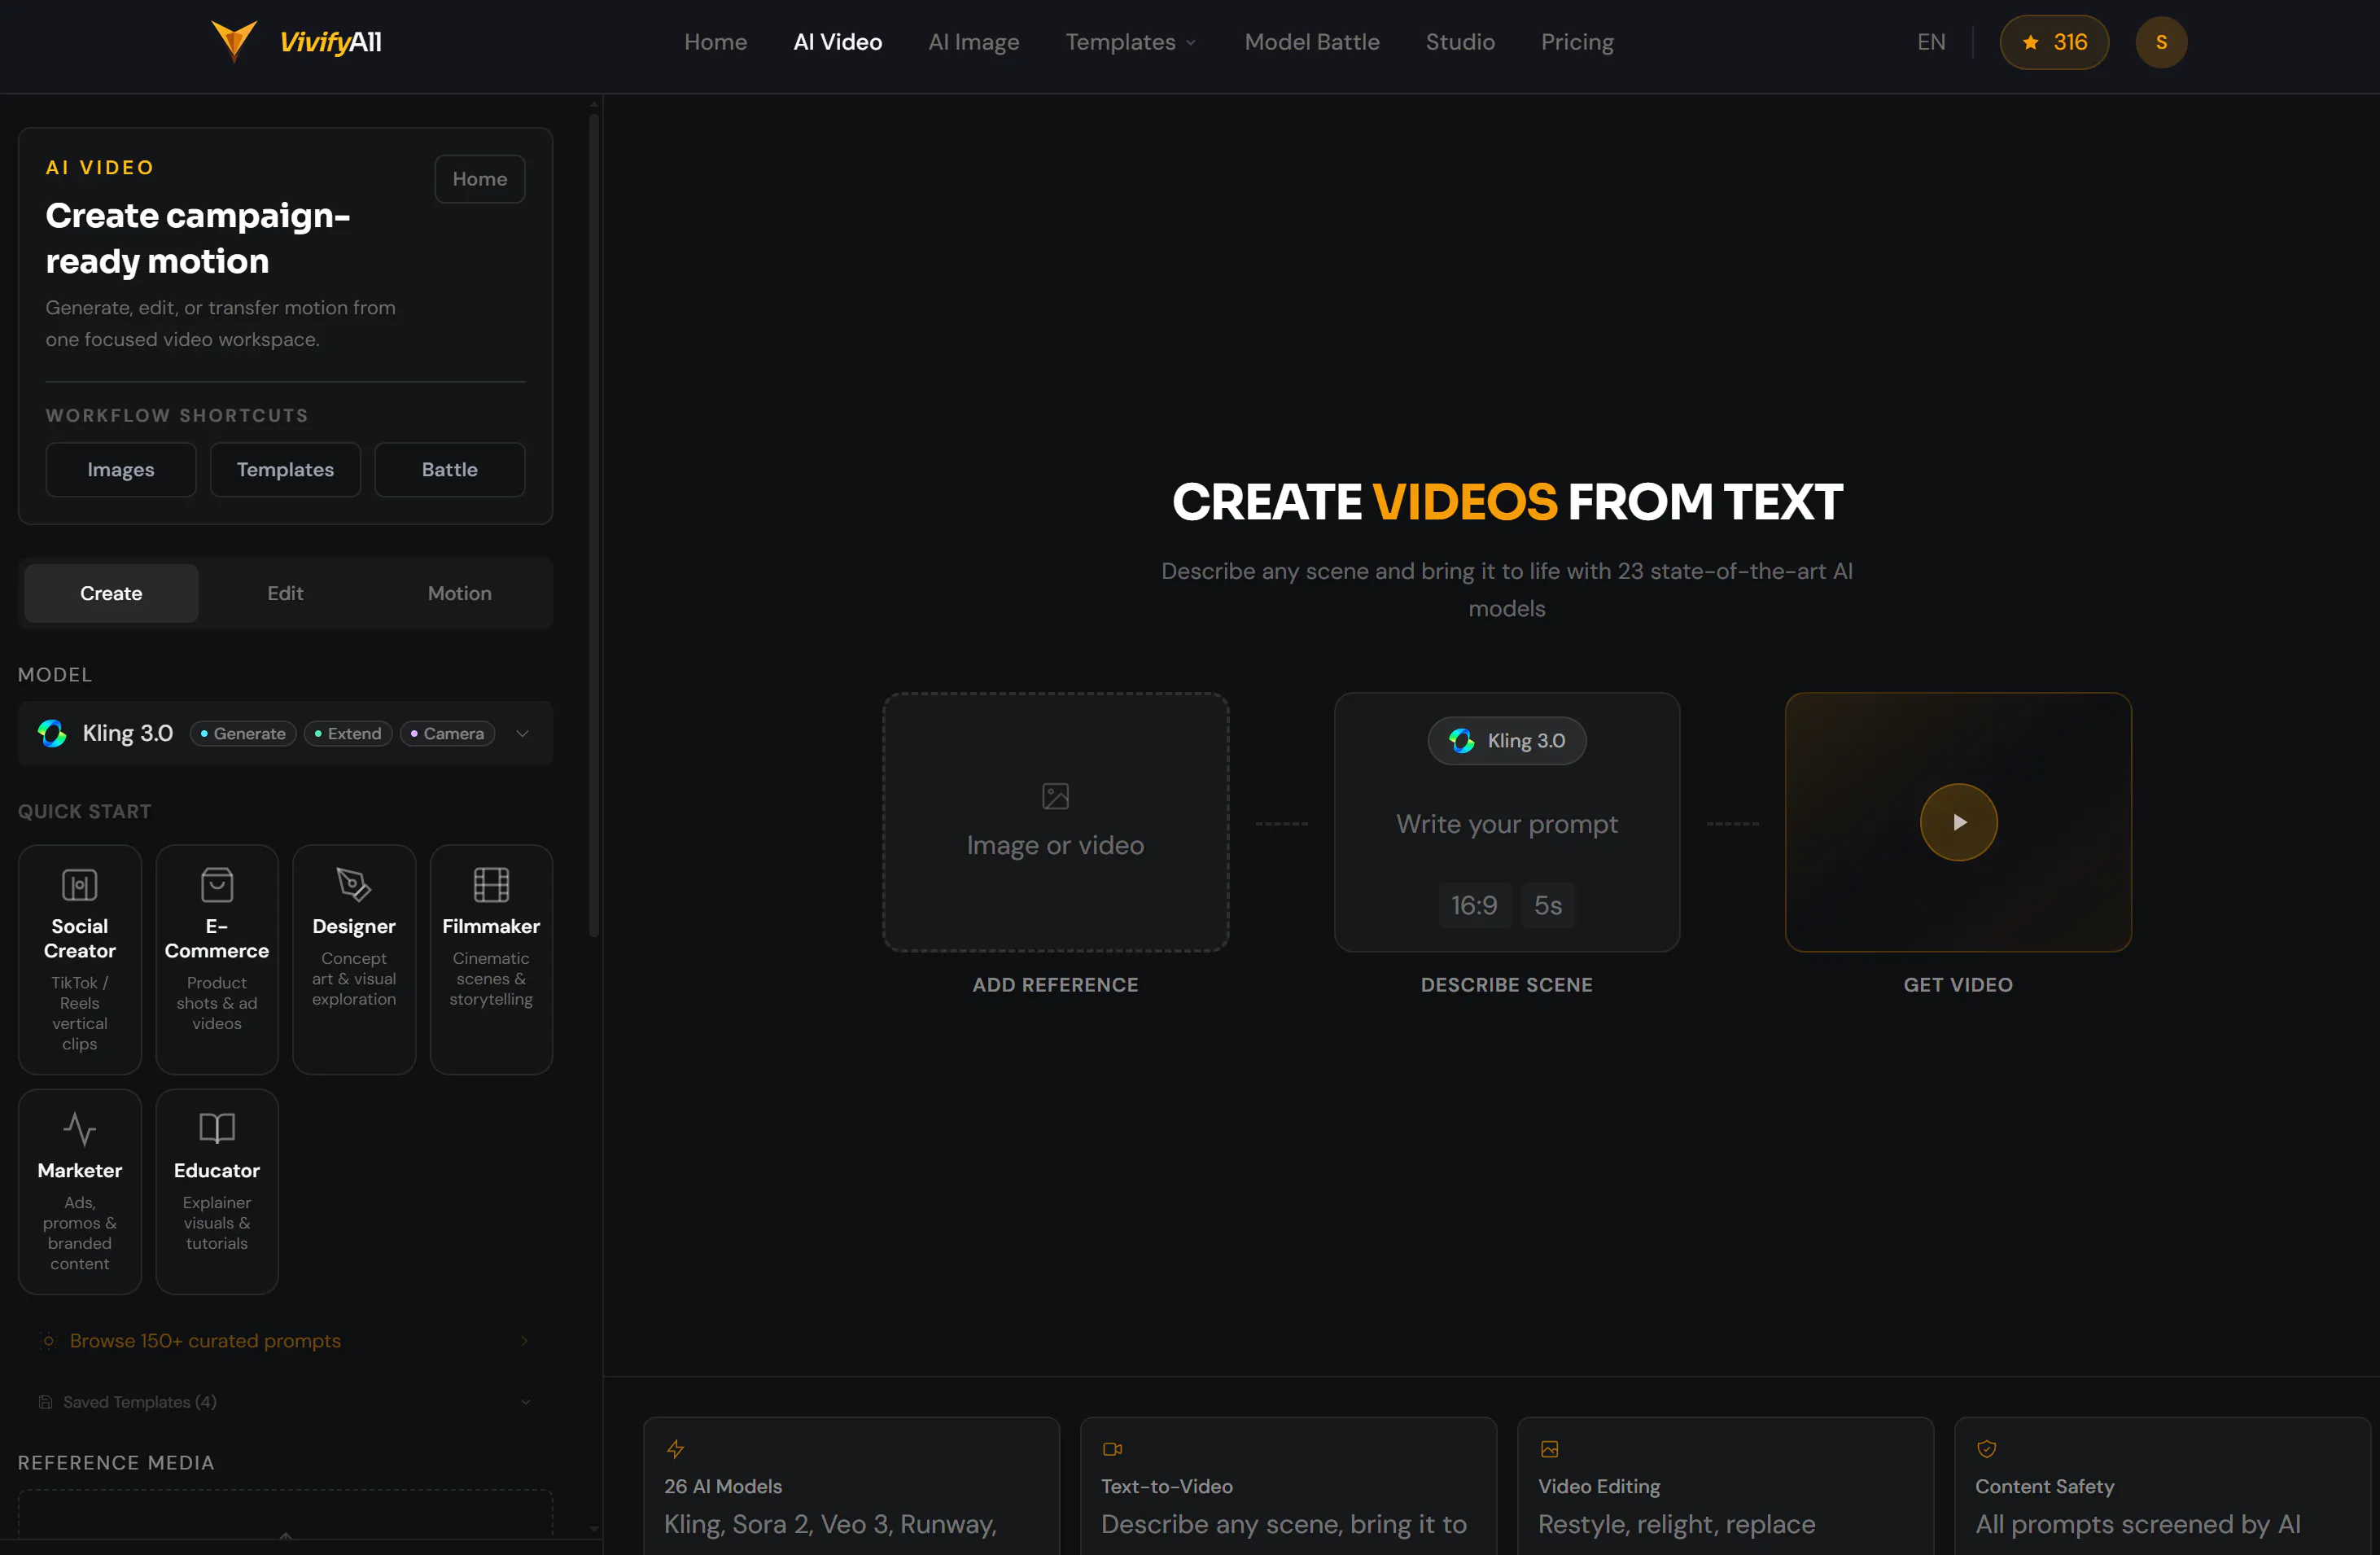This screenshot has width=2380, height=1555.
Task: Click the reference media upload area
Action: tap(285, 1513)
